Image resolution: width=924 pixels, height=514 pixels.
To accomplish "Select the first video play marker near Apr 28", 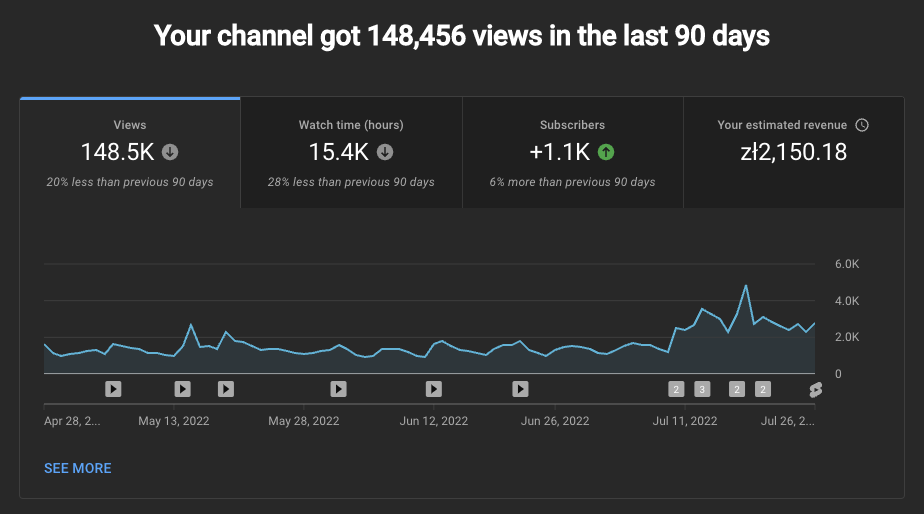I will point(113,389).
